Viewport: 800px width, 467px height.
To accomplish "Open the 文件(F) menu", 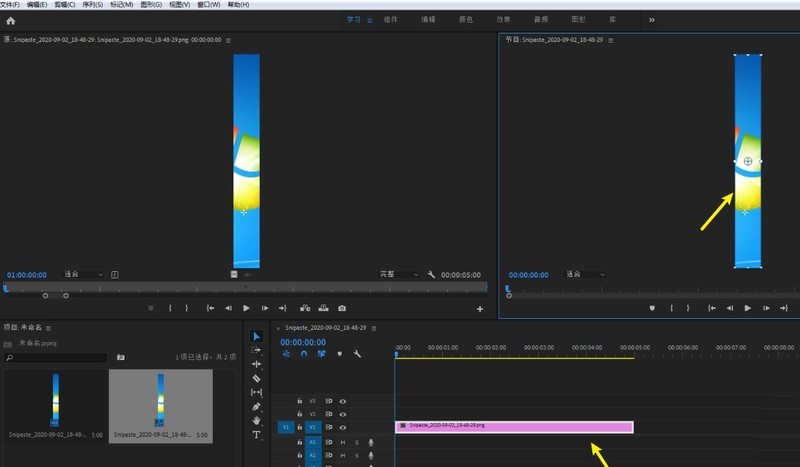I will [x=10, y=5].
